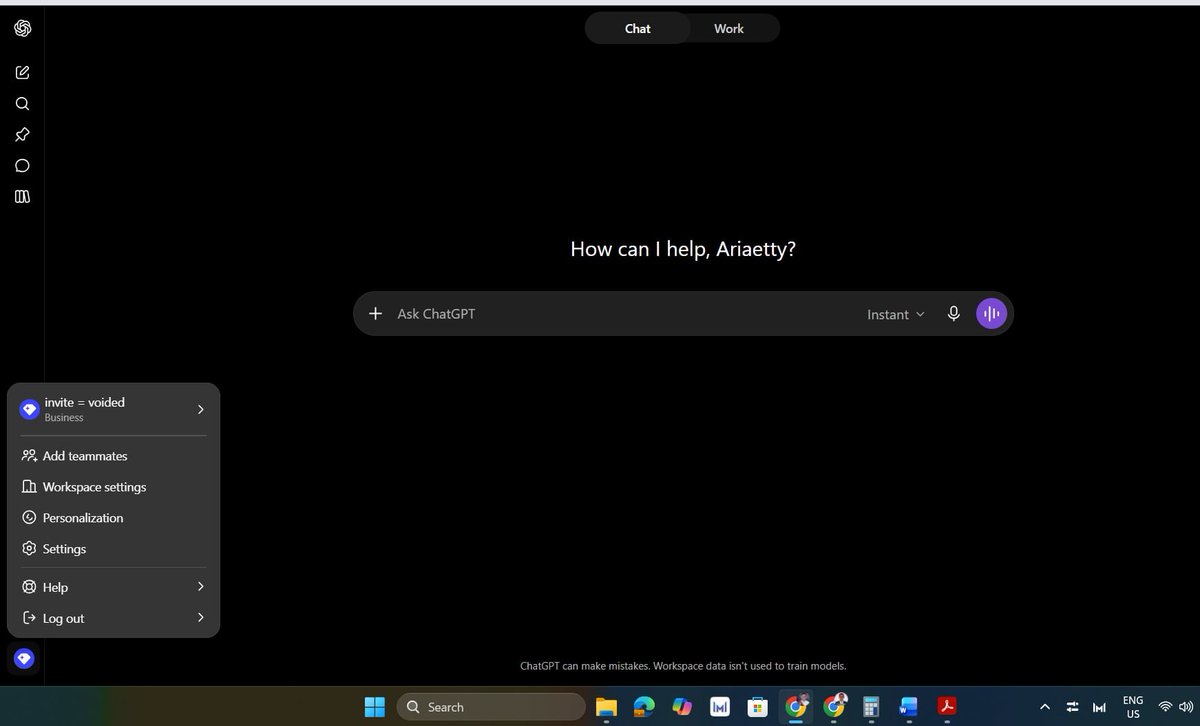Click the ChatGPT logo in sidebar

click(22, 28)
